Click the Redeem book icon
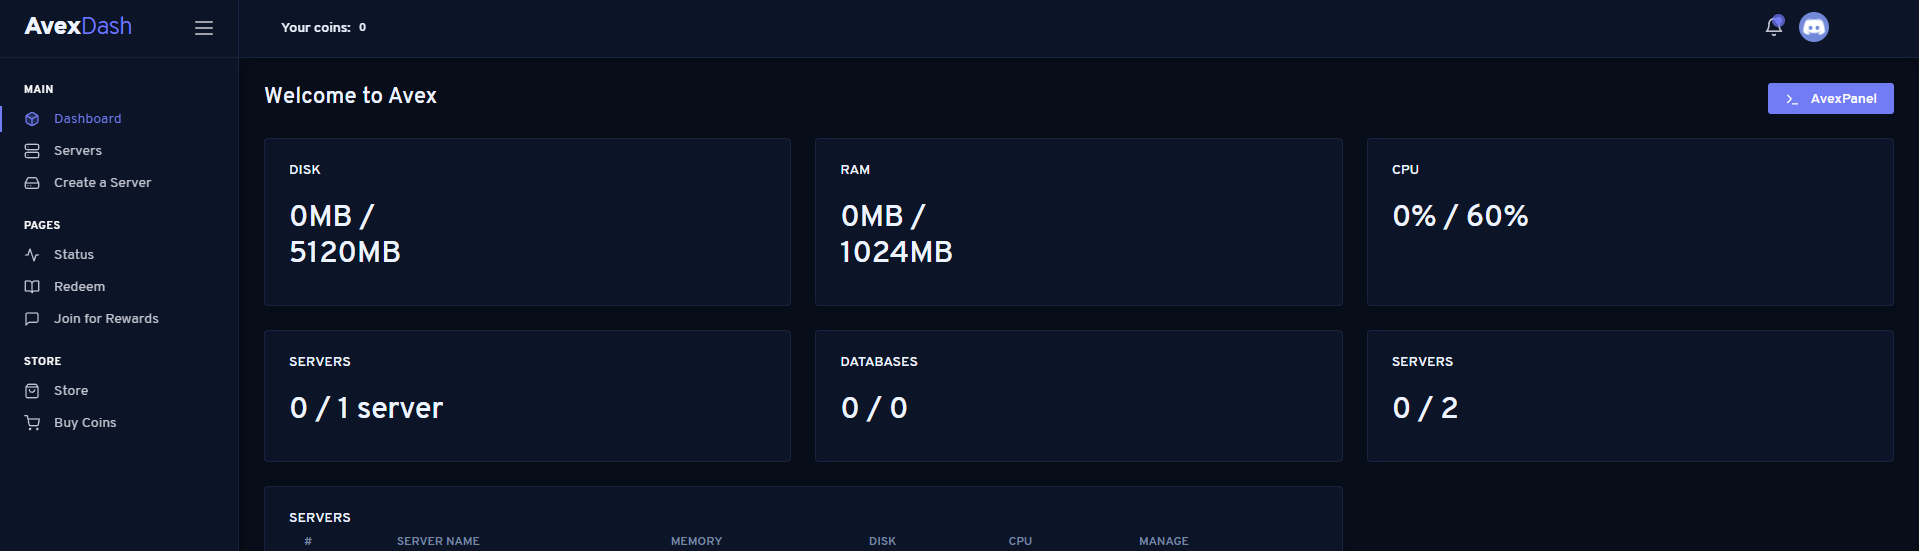The width and height of the screenshot is (1919, 551). coord(32,287)
